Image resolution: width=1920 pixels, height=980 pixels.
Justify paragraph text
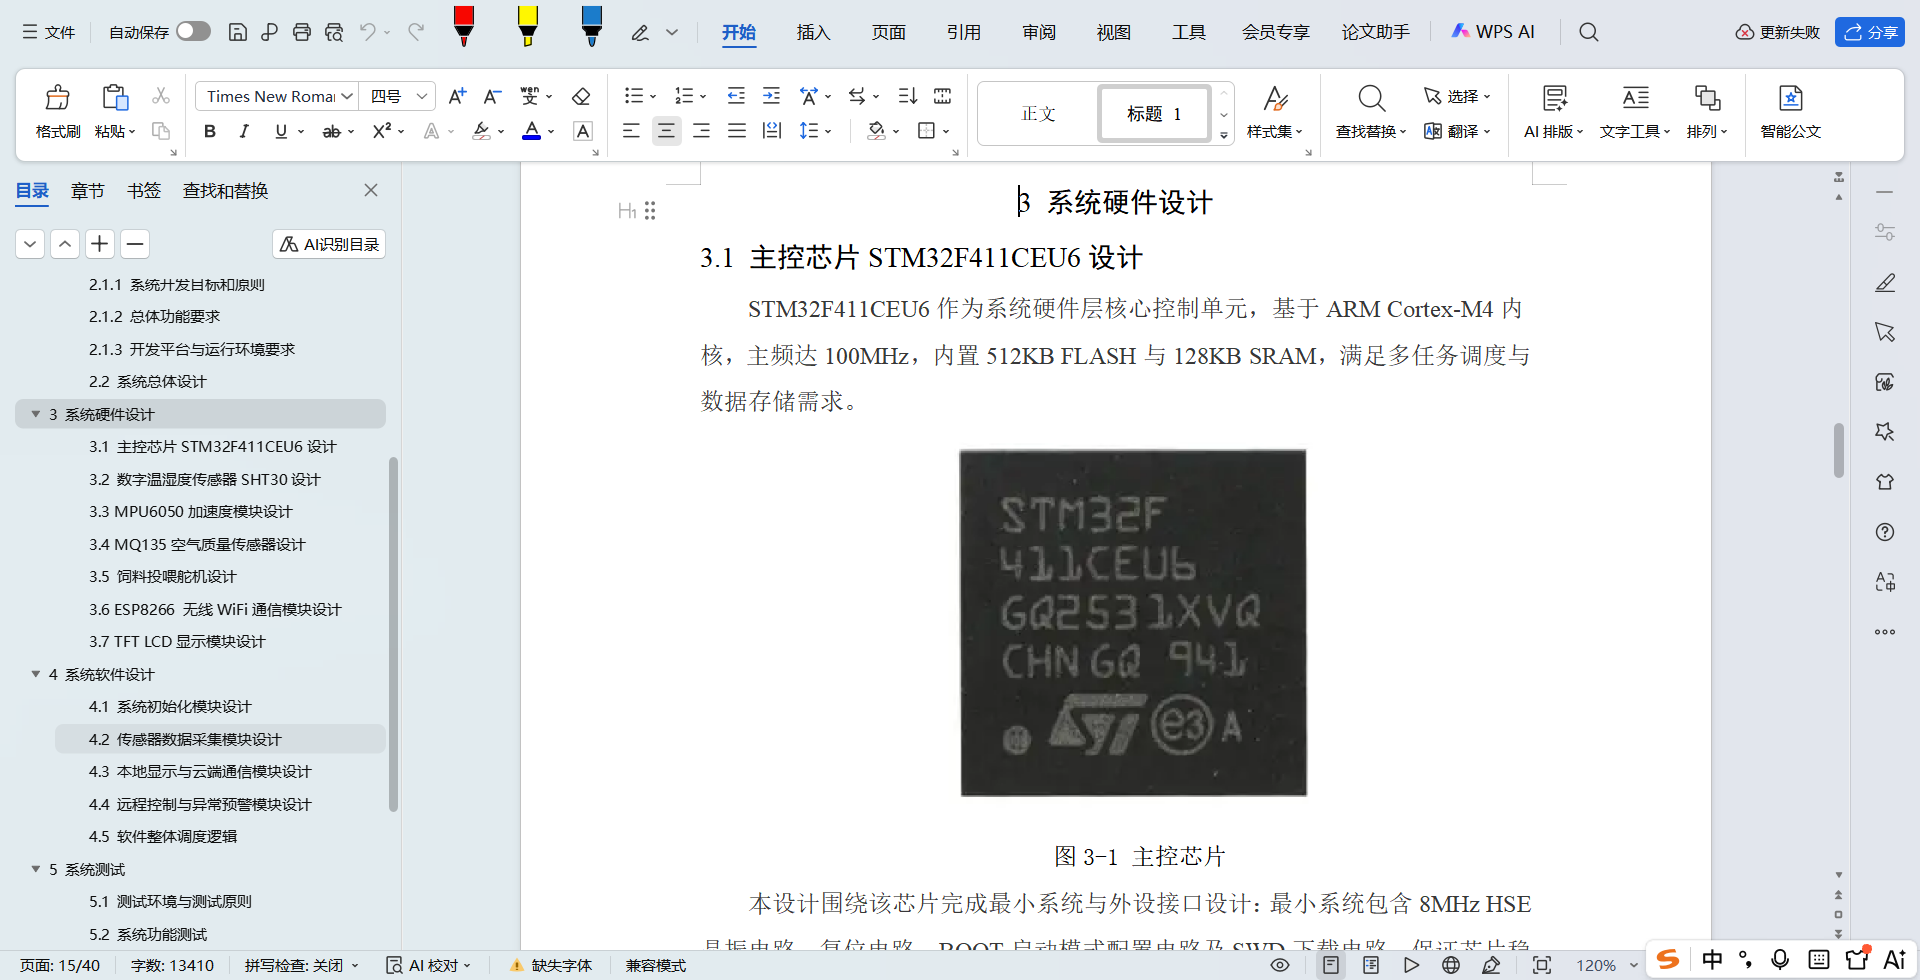click(x=737, y=131)
